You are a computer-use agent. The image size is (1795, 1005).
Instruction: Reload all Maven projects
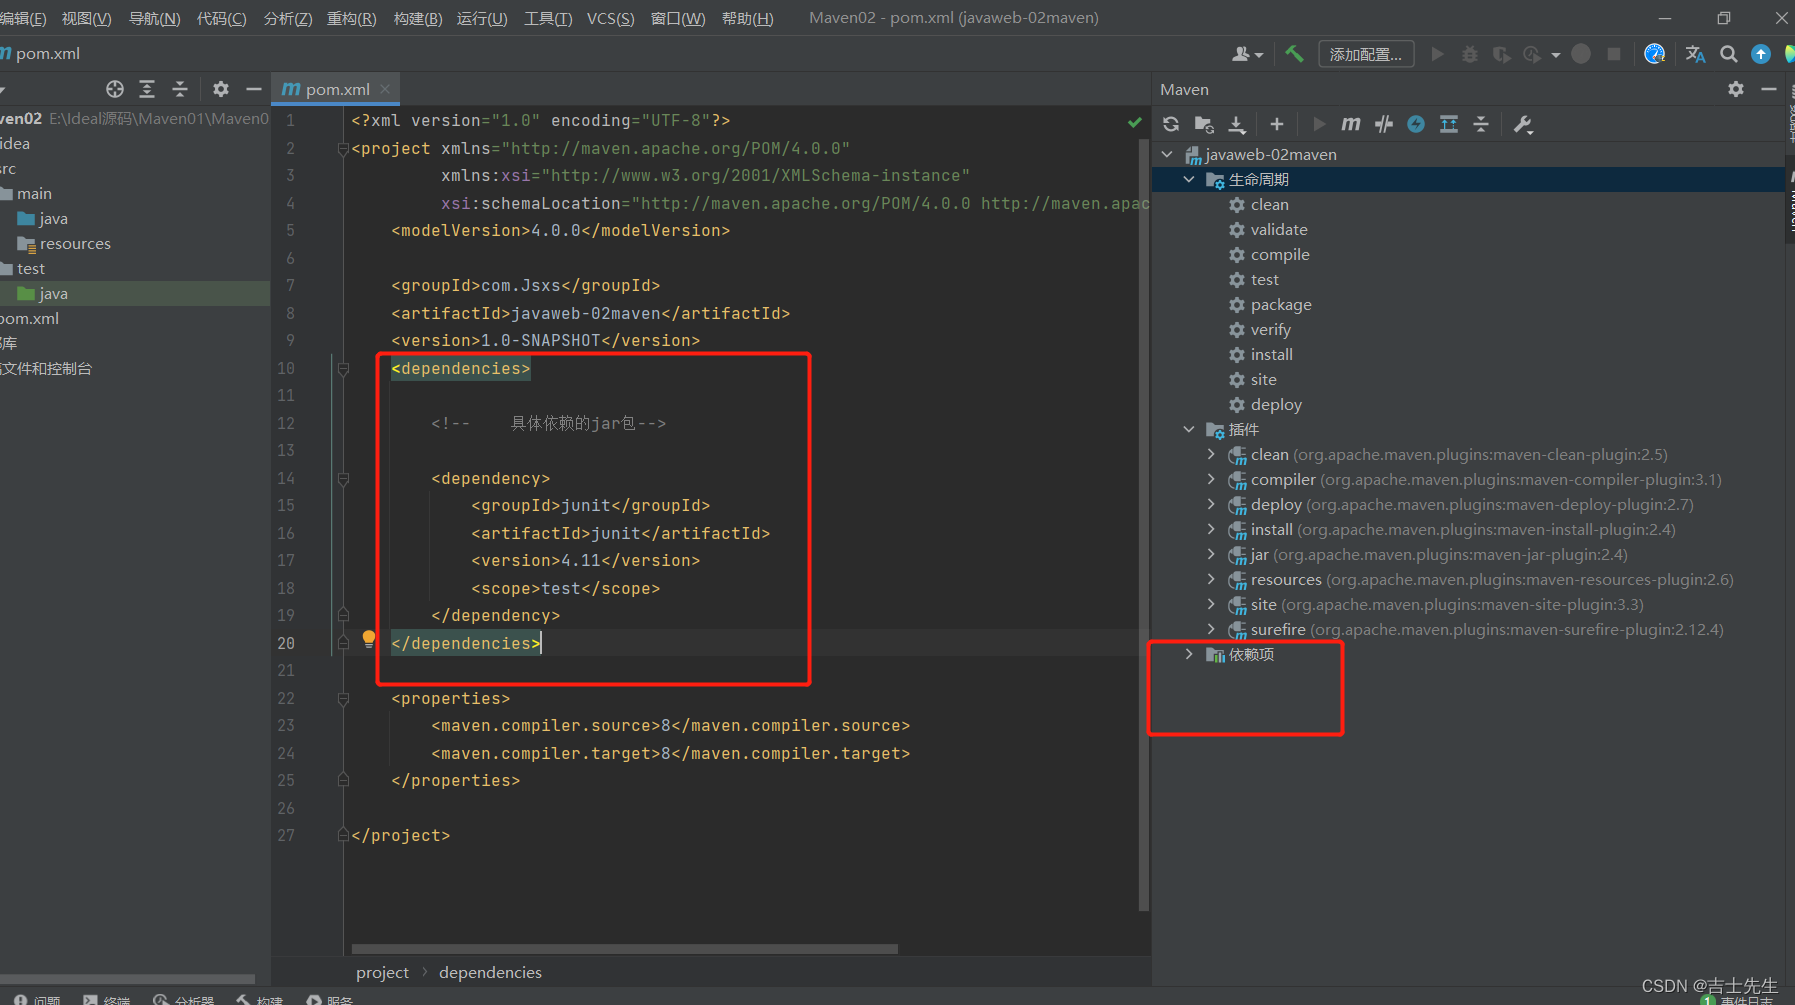click(x=1171, y=124)
